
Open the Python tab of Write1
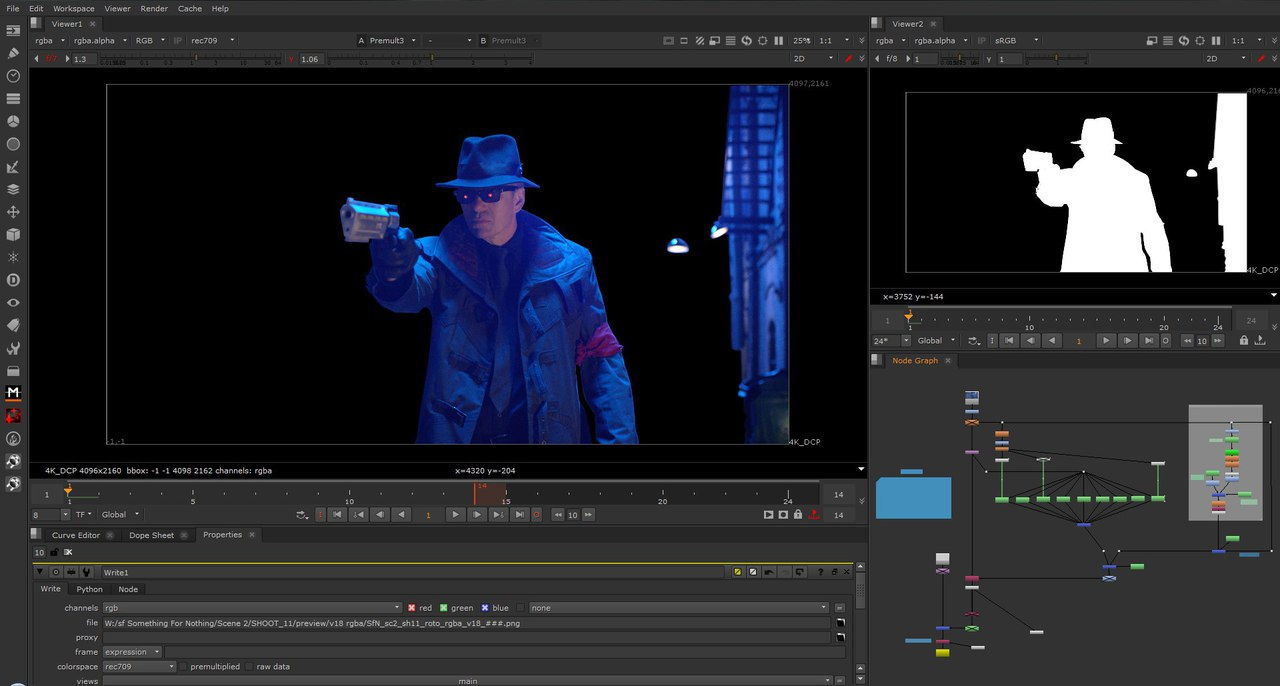(90, 589)
